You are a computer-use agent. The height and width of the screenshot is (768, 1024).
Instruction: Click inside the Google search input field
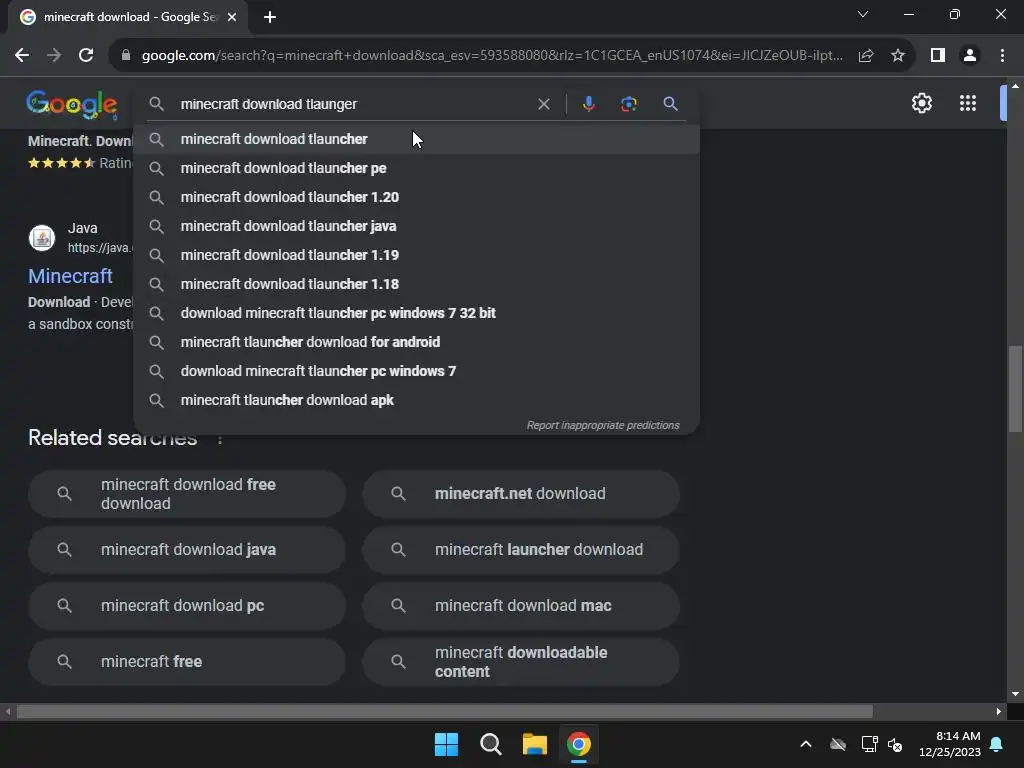pyautogui.click(x=353, y=104)
